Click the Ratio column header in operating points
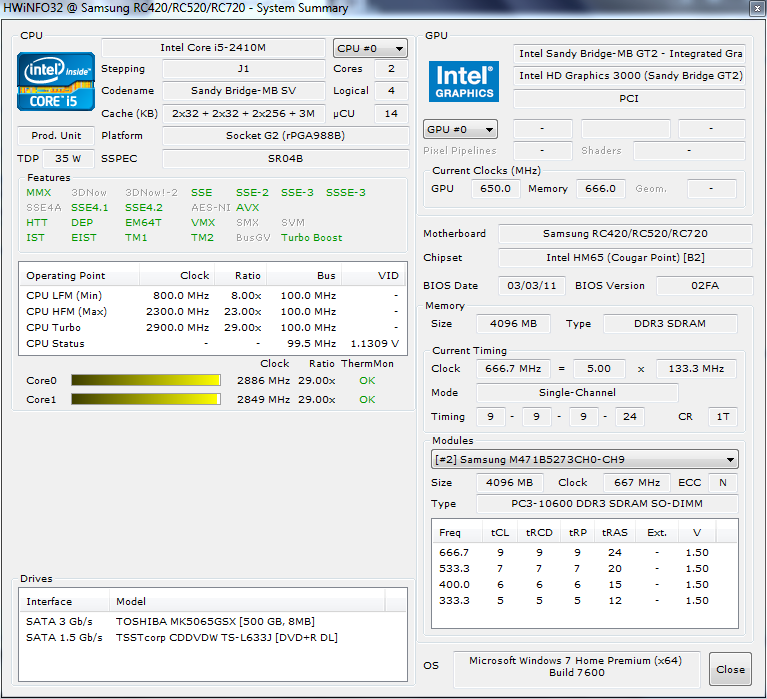The height and width of the screenshot is (699, 767). 240,275
